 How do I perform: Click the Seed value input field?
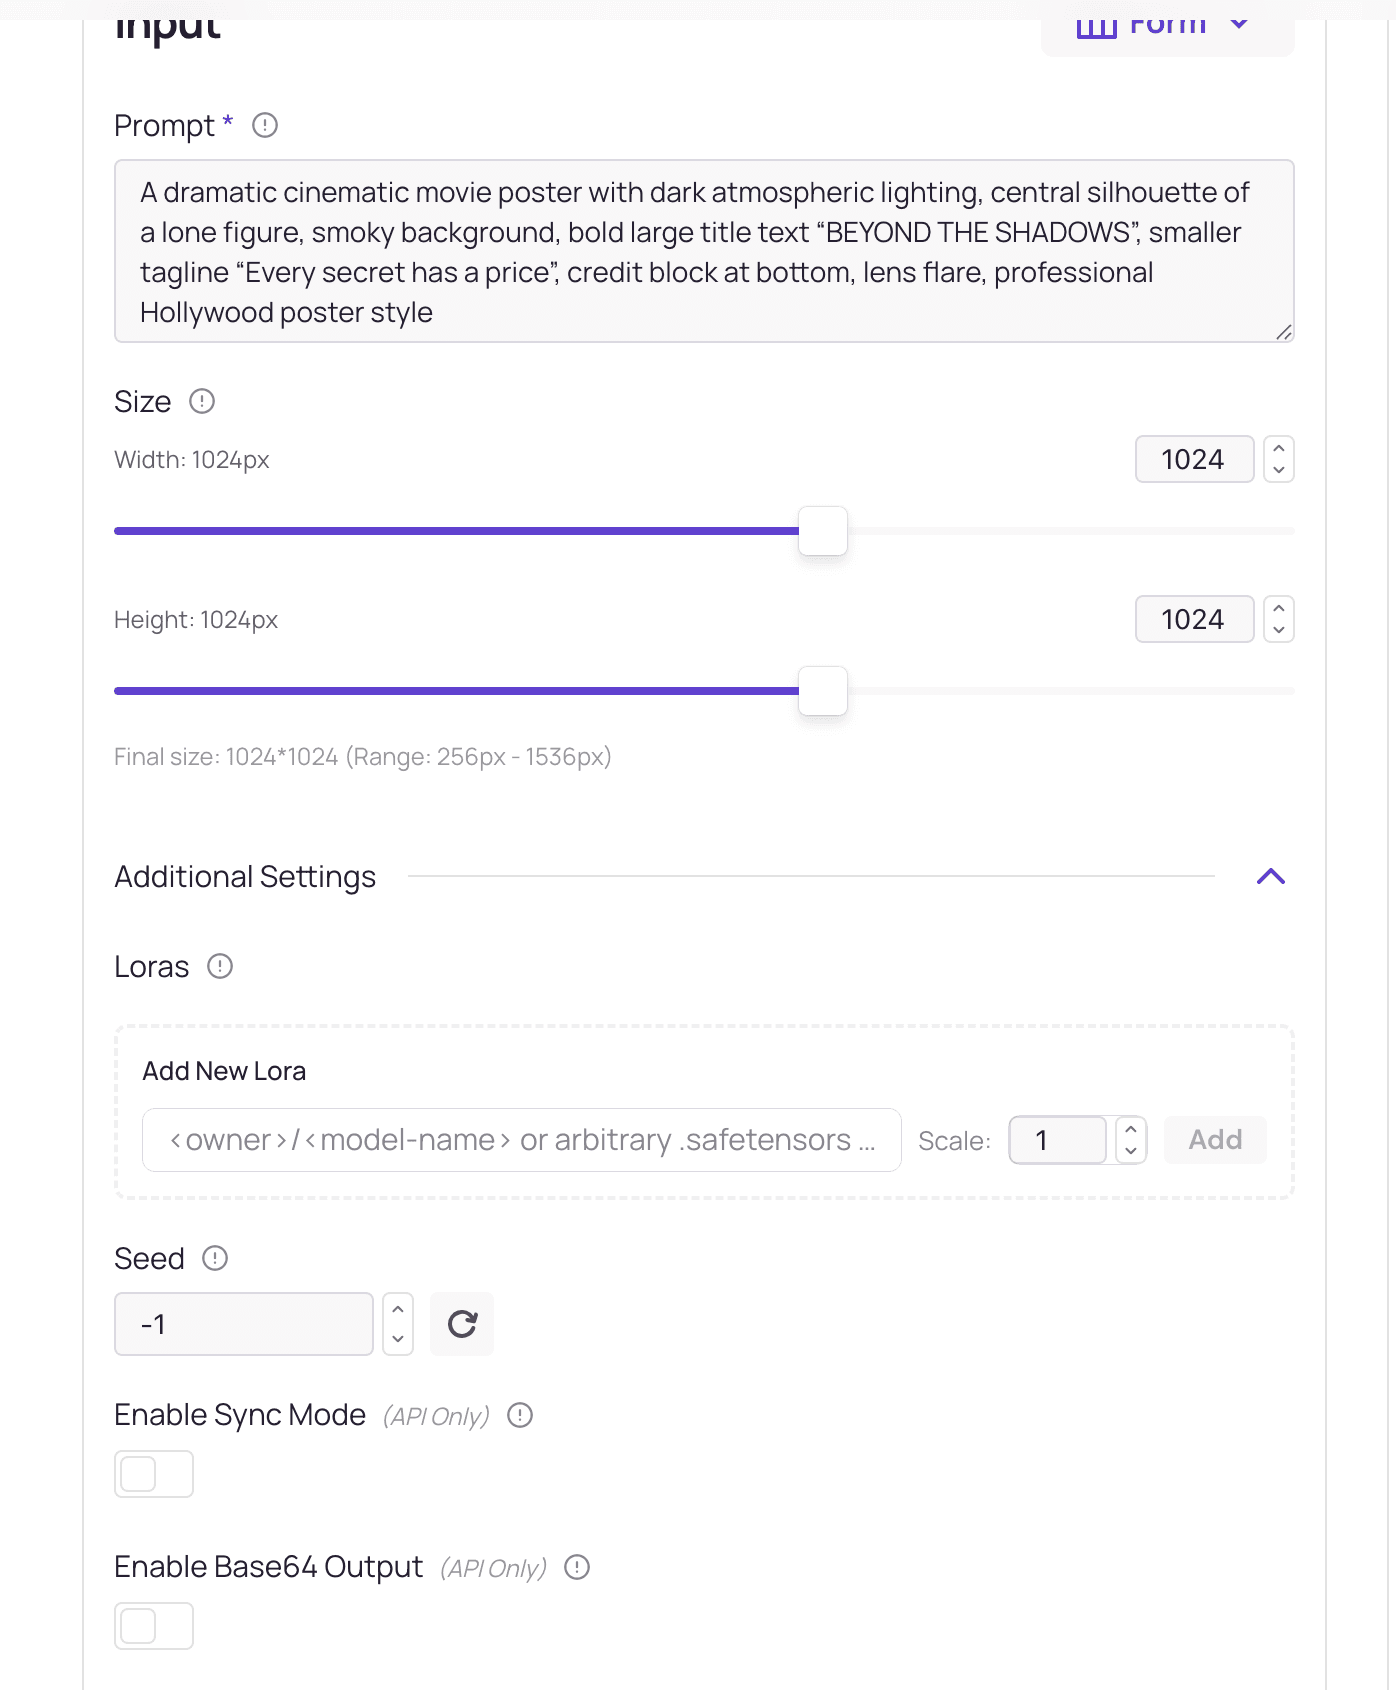[244, 1324]
